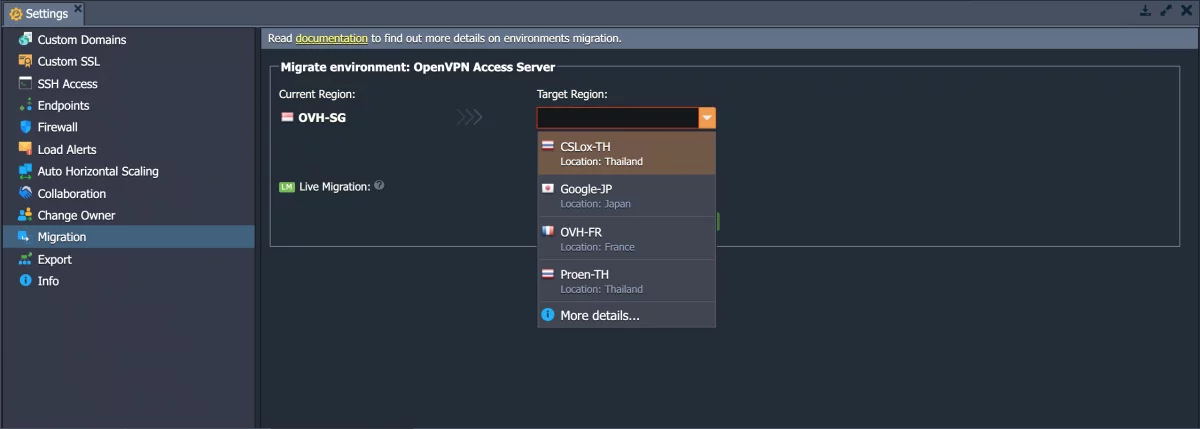Choose Proen-TH Thailand as target region

[627, 281]
